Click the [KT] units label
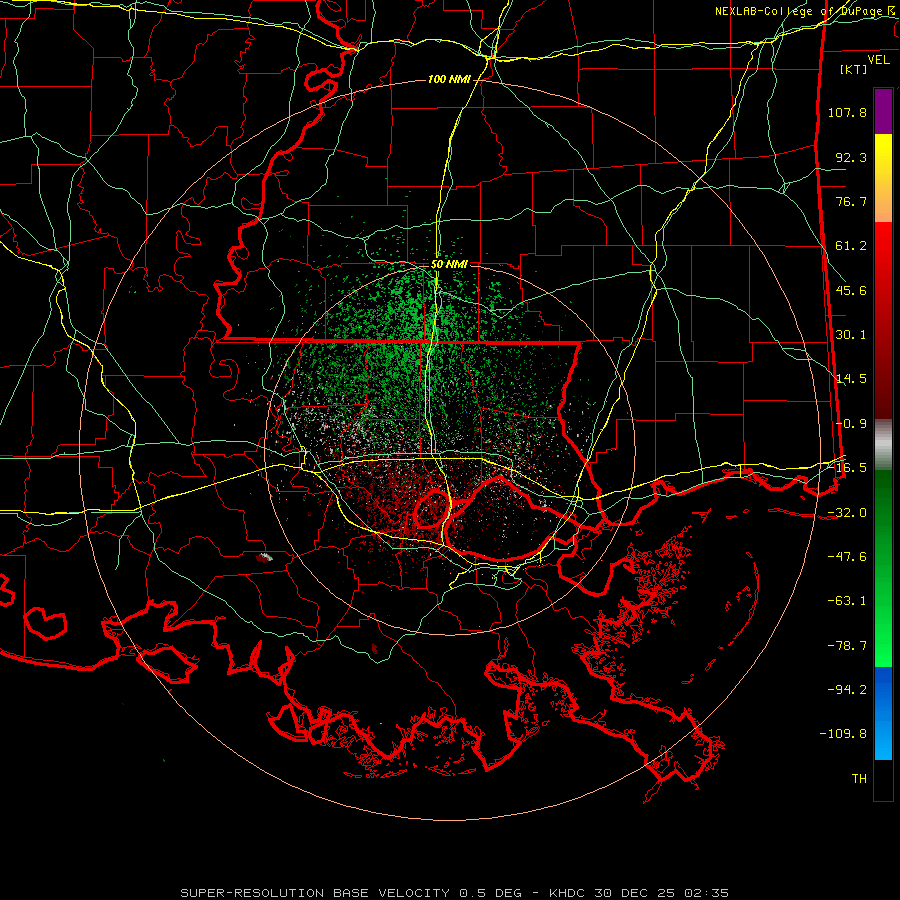Screen dimensions: 900x900 [x=854, y=69]
